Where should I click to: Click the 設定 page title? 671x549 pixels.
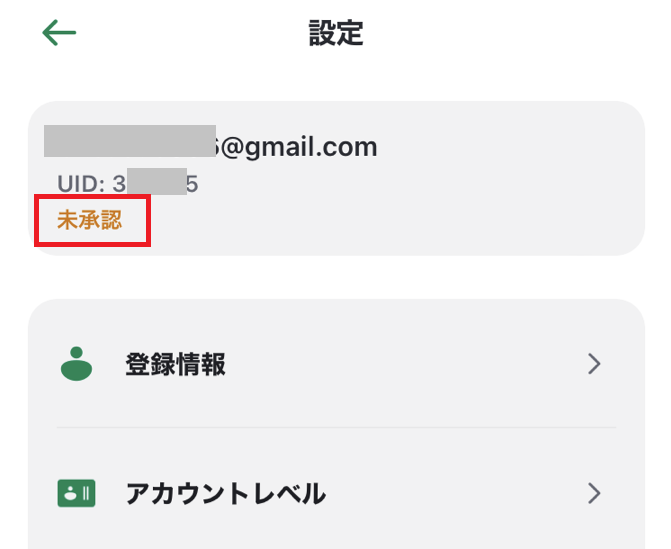click(336, 33)
